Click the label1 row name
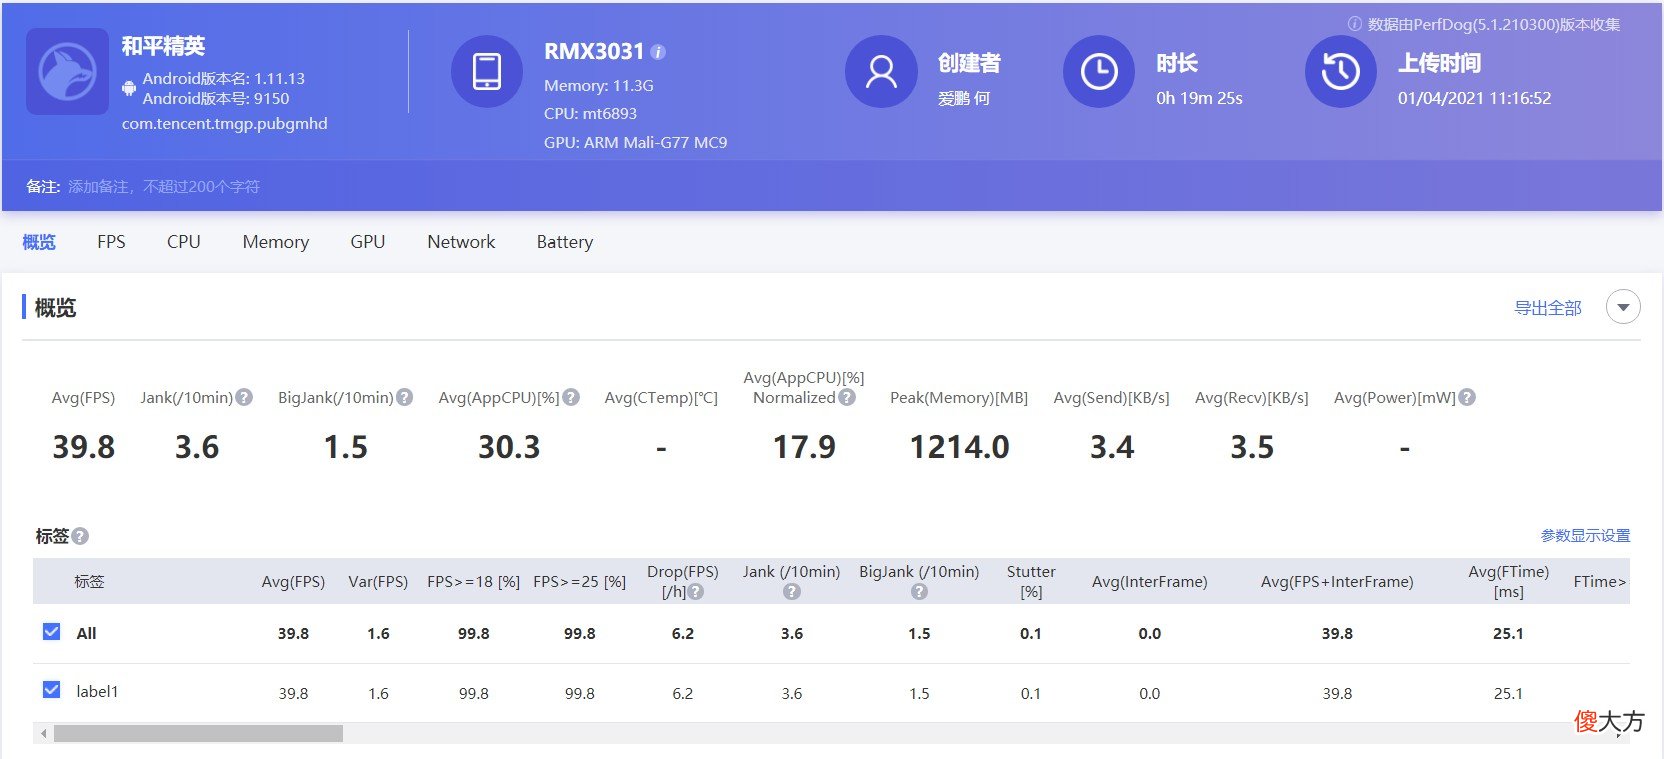This screenshot has width=1664, height=759. [x=97, y=692]
